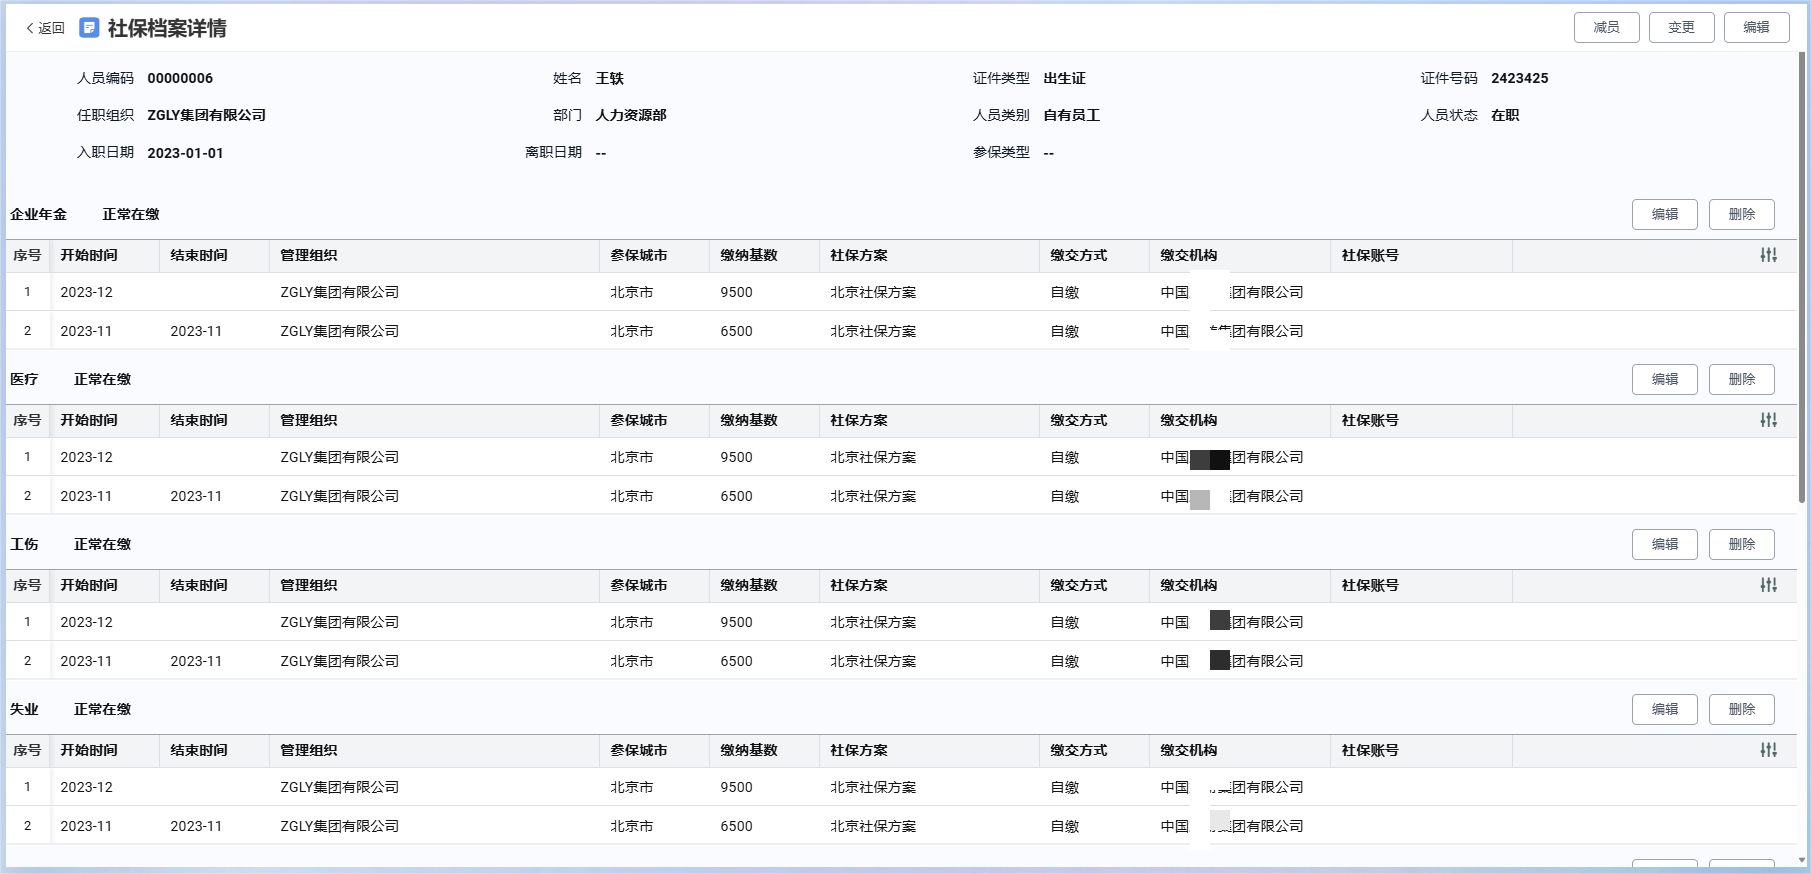
Task: Click the 减员 button
Action: coord(1606,27)
